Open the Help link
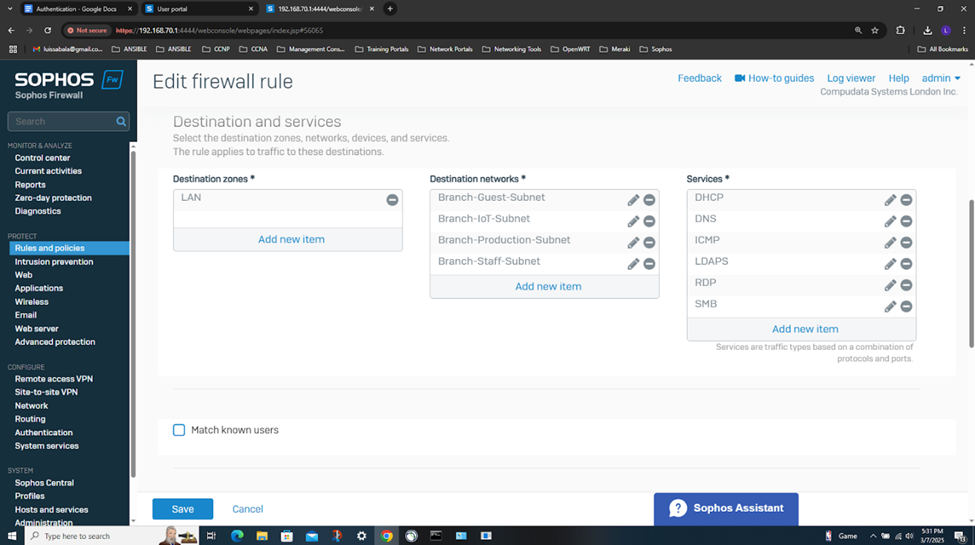The image size is (975, 545). click(x=899, y=78)
